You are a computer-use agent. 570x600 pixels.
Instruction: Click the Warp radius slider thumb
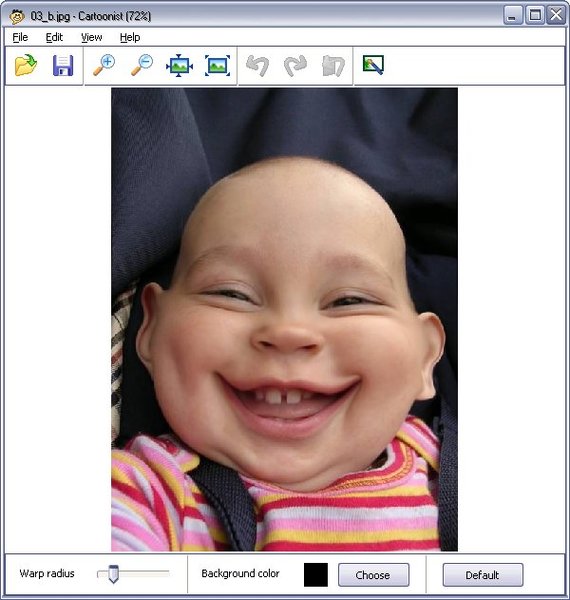[113, 574]
